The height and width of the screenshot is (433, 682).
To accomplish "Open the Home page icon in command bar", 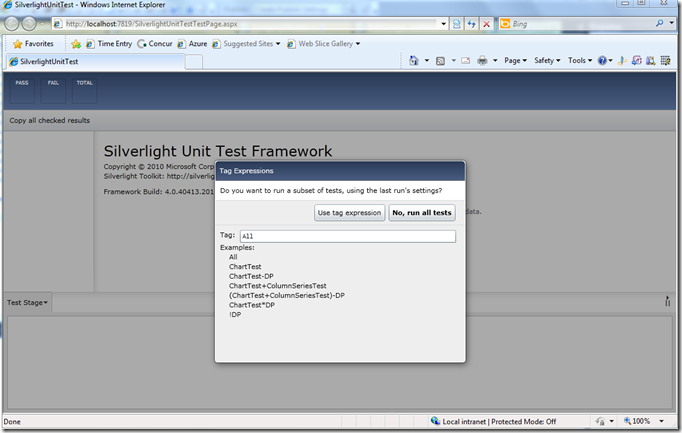I will (x=414, y=60).
